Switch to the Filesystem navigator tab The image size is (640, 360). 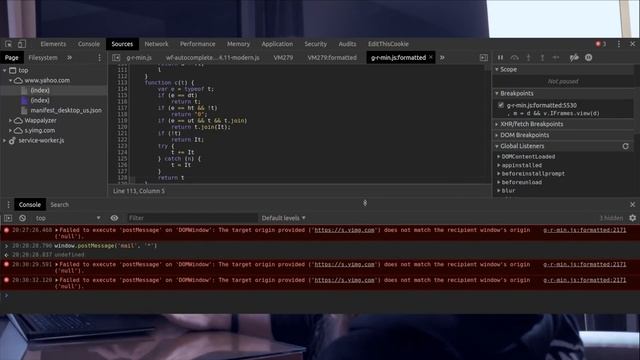tap(43, 58)
